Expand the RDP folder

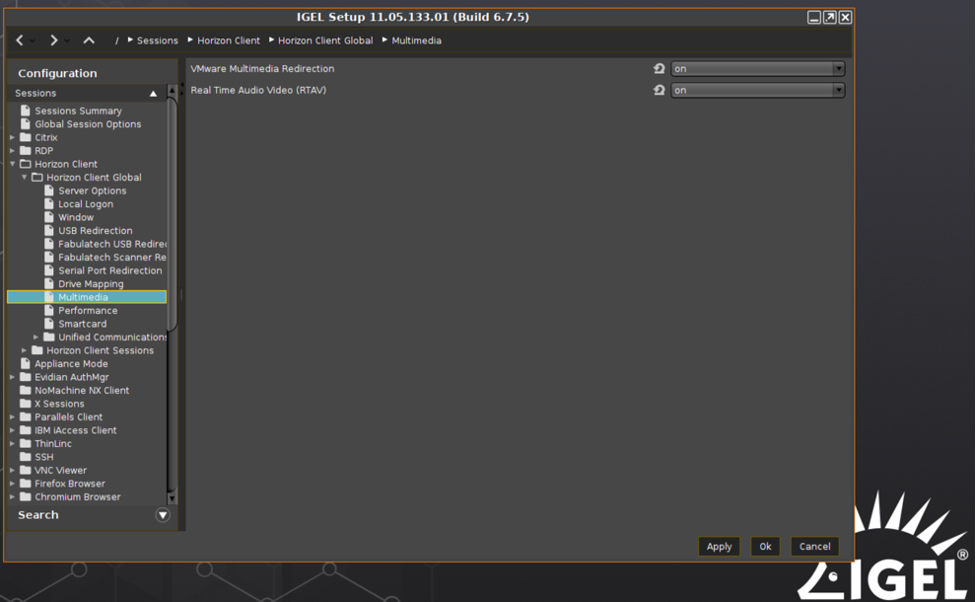(x=12, y=151)
